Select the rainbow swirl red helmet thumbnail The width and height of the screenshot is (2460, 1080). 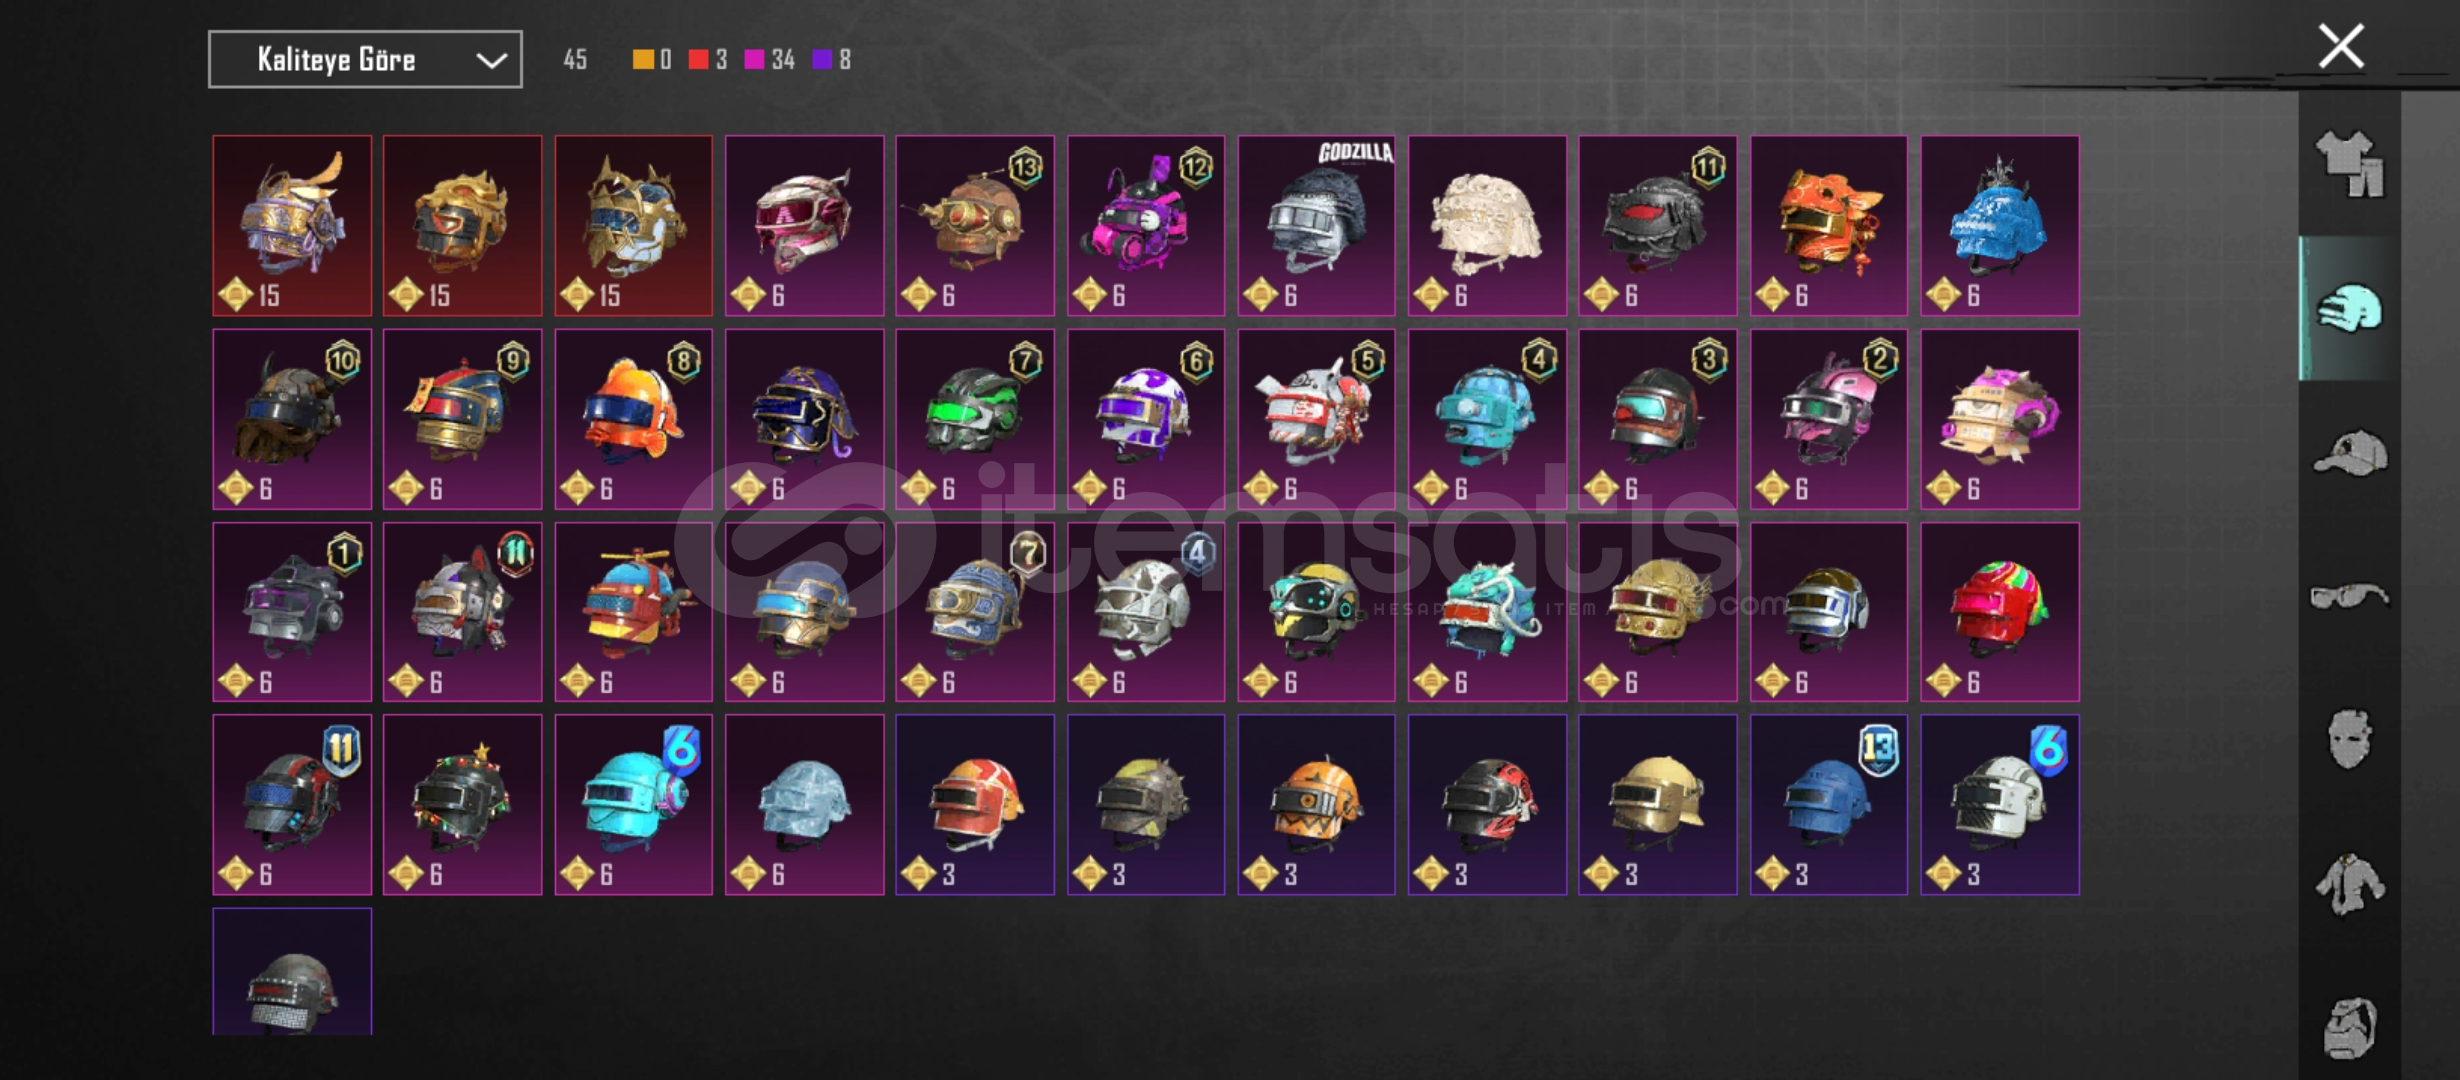[x=1999, y=612]
